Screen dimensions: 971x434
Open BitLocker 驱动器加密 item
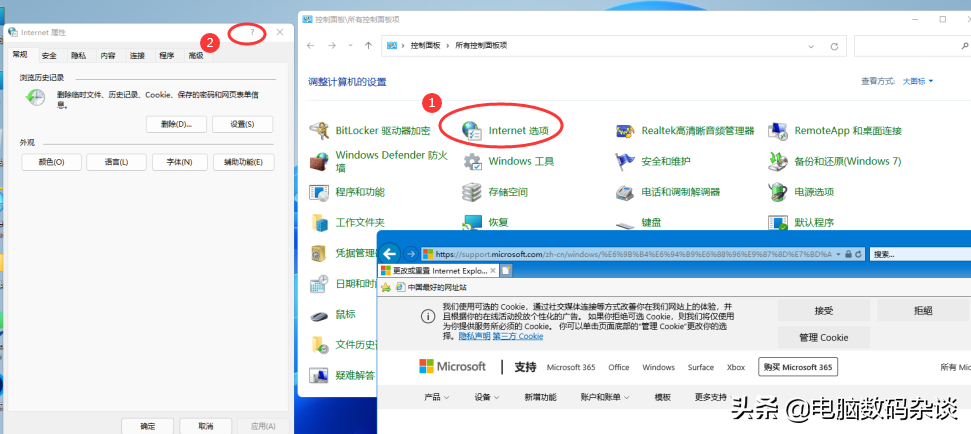pyautogui.click(x=370, y=131)
